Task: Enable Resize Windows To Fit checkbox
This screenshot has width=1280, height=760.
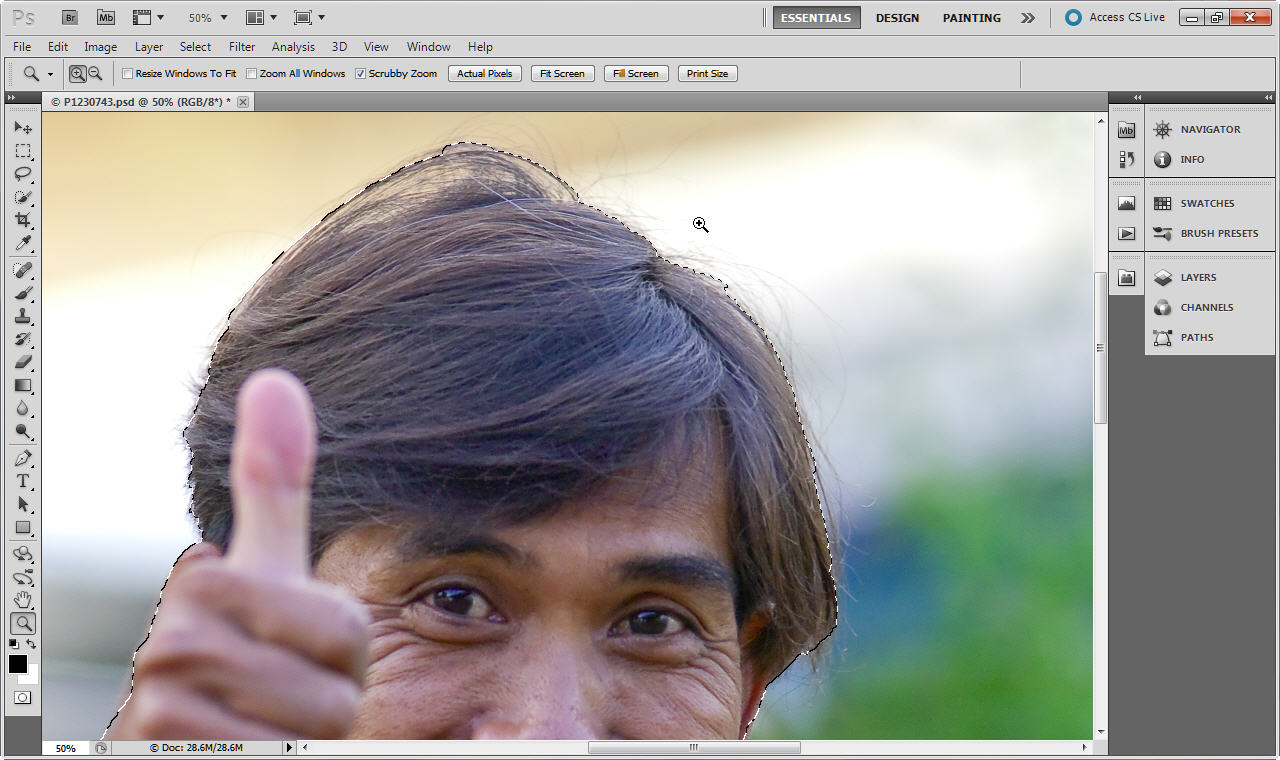Action: click(x=127, y=73)
